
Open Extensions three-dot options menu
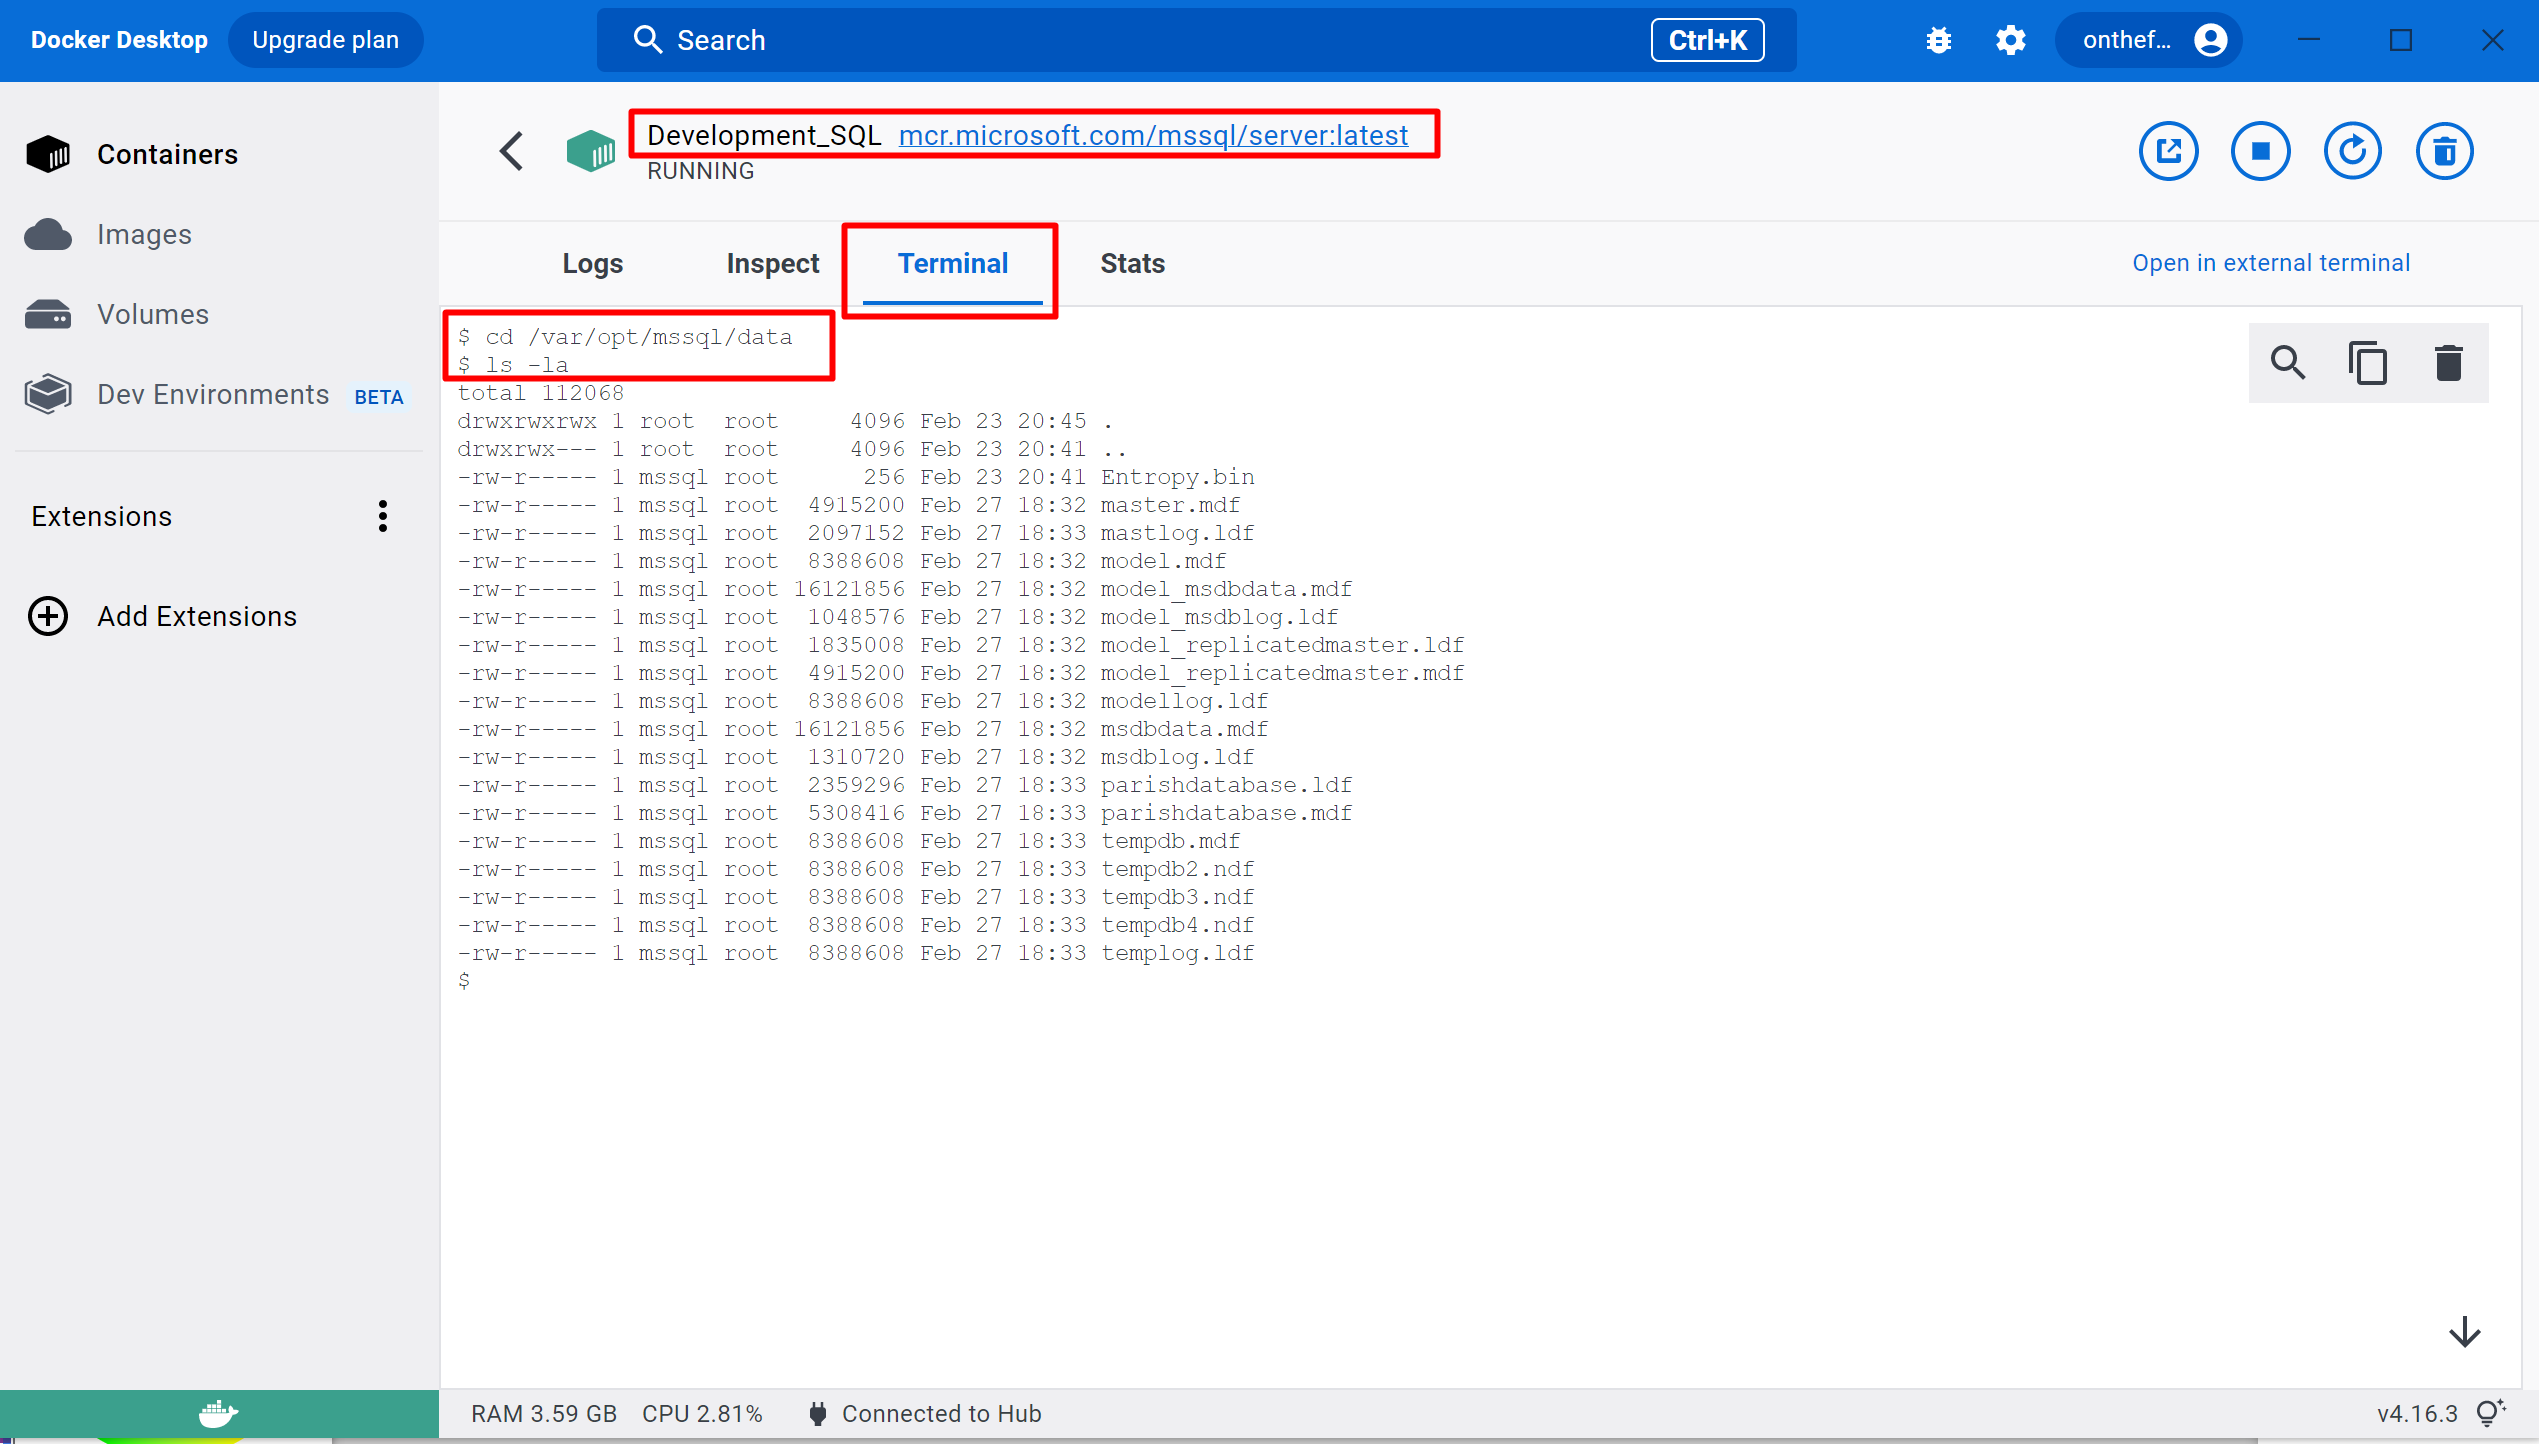coord(382,516)
